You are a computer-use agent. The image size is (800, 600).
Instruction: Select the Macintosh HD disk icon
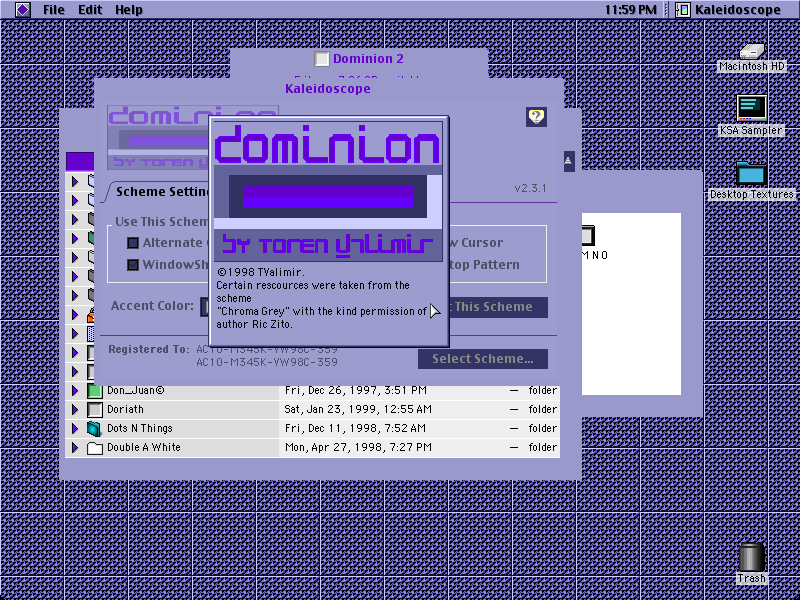coord(752,51)
